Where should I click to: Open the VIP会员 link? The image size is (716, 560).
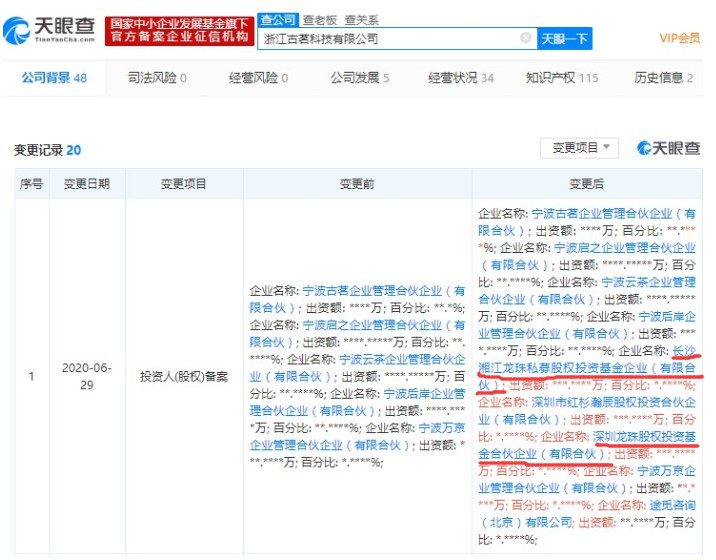(679, 38)
